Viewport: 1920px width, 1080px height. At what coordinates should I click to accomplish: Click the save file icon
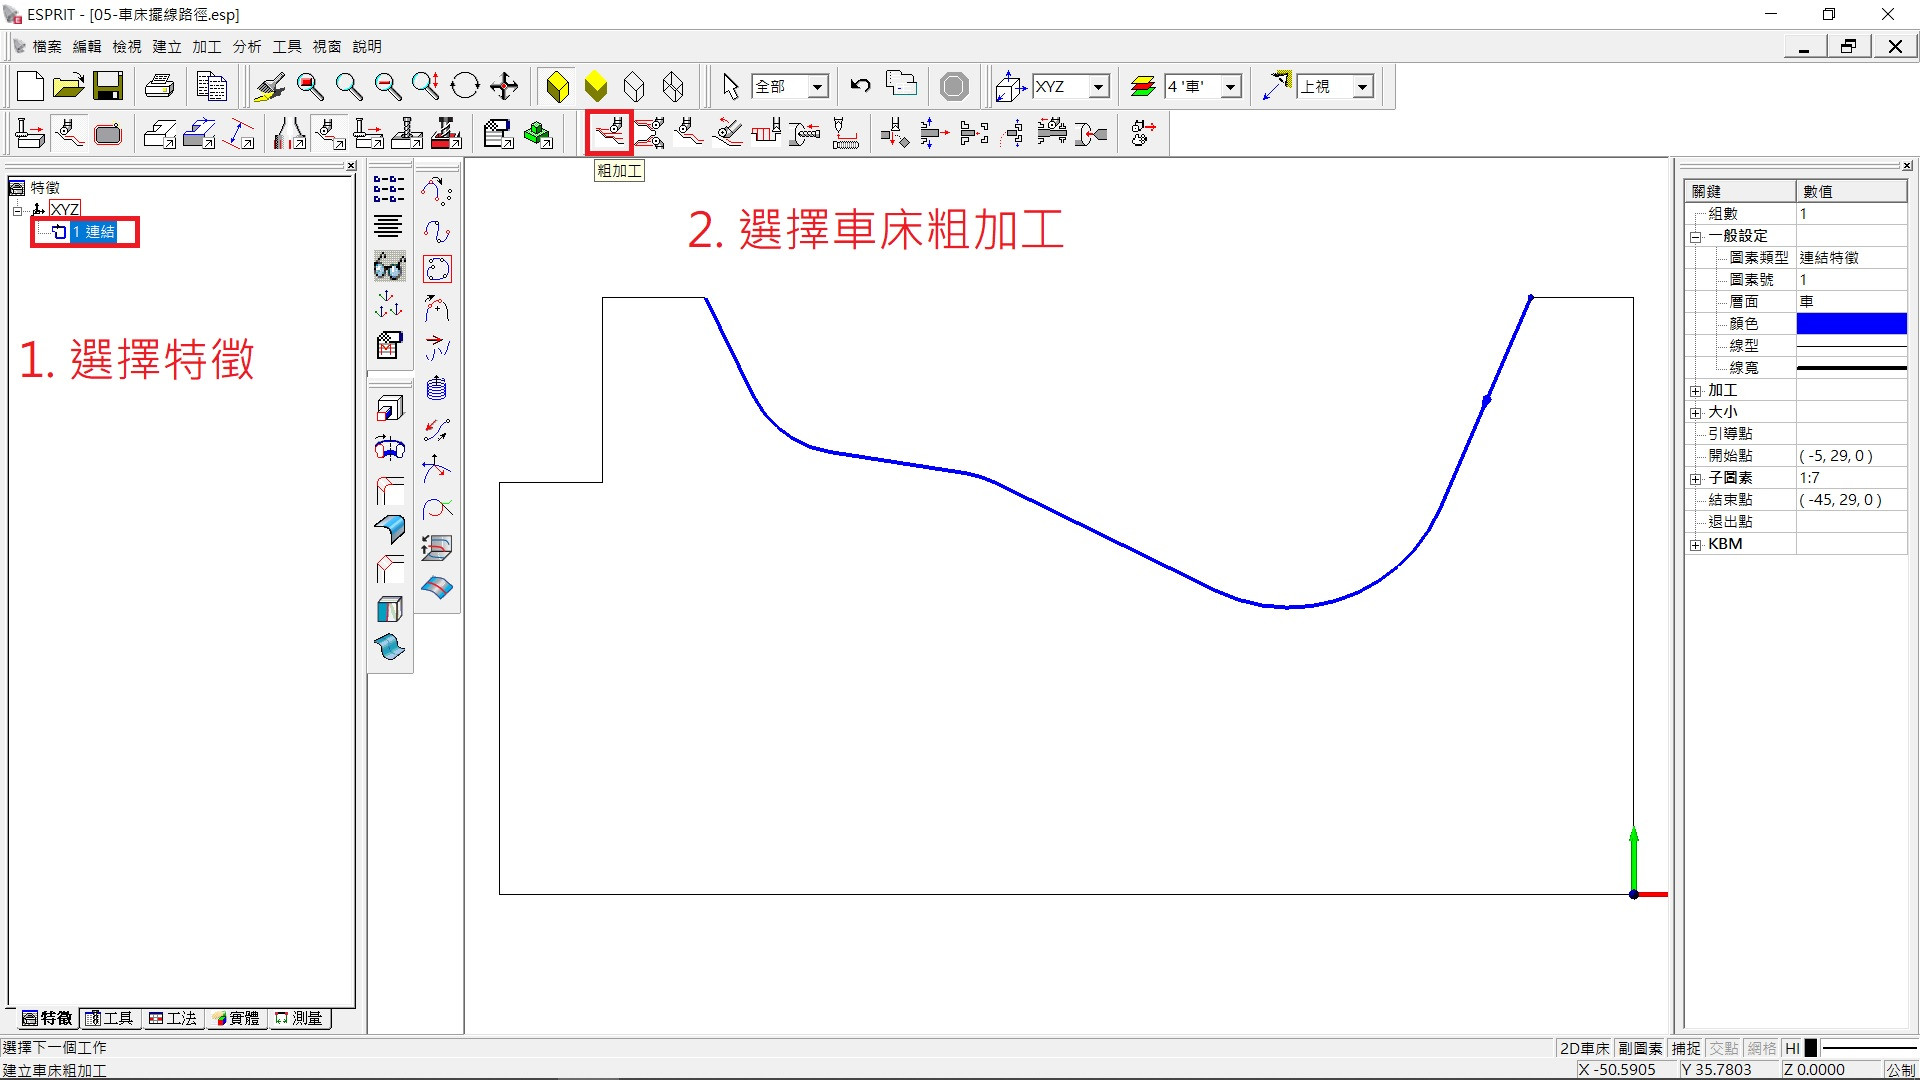pyautogui.click(x=108, y=87)
